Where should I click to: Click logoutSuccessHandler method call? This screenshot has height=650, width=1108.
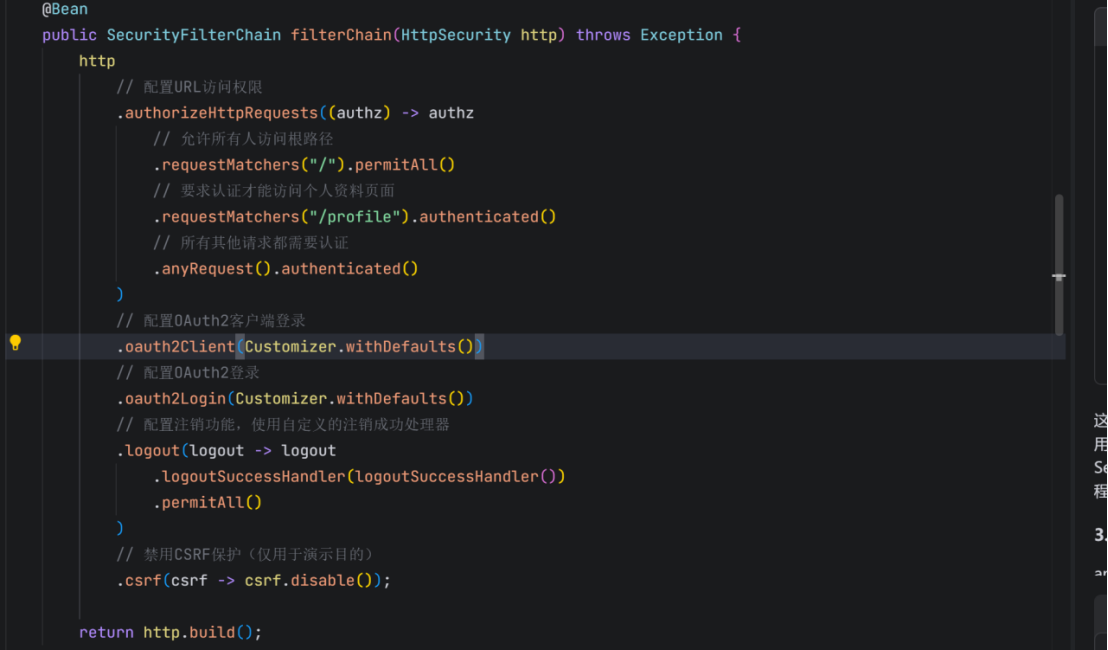[254, 477]
